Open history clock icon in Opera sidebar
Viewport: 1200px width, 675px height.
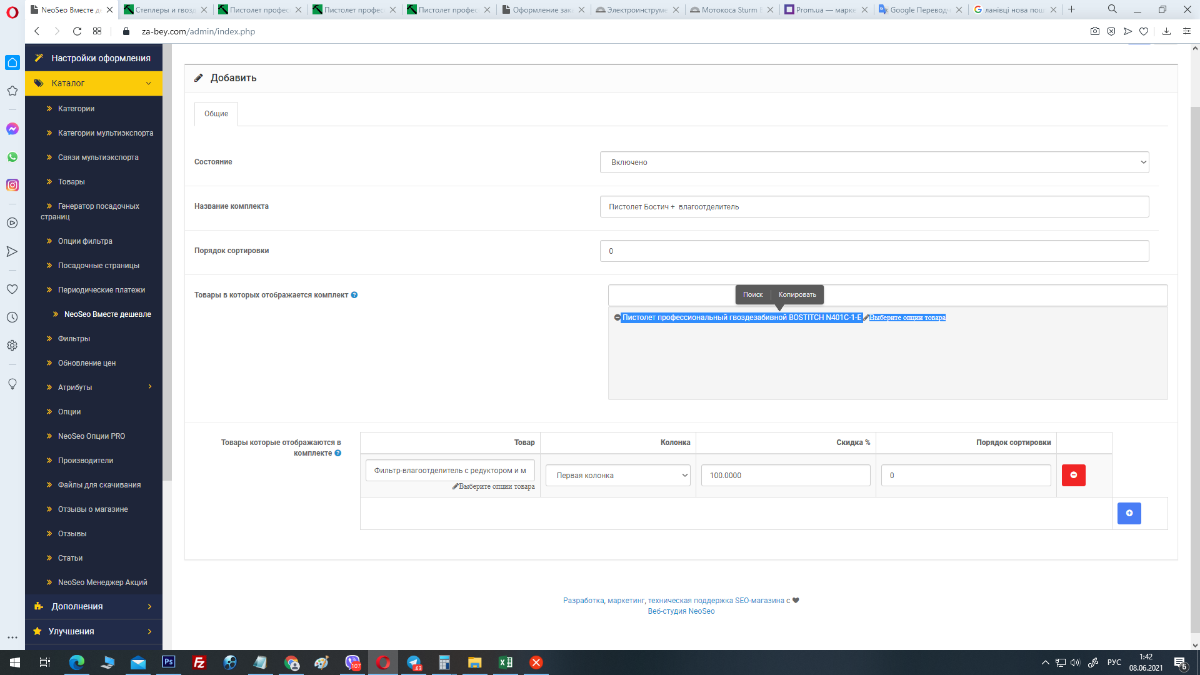click(12, 317)
